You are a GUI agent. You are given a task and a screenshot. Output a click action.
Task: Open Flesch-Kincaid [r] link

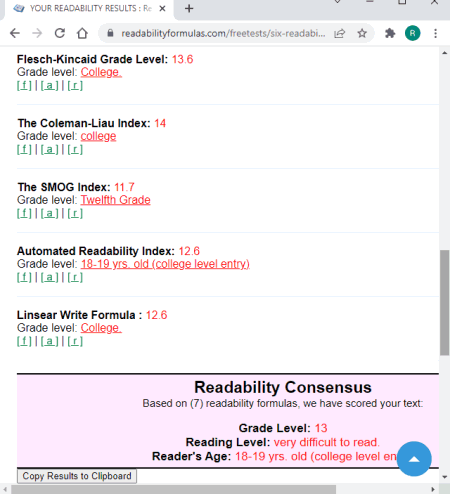click(75, 86)
